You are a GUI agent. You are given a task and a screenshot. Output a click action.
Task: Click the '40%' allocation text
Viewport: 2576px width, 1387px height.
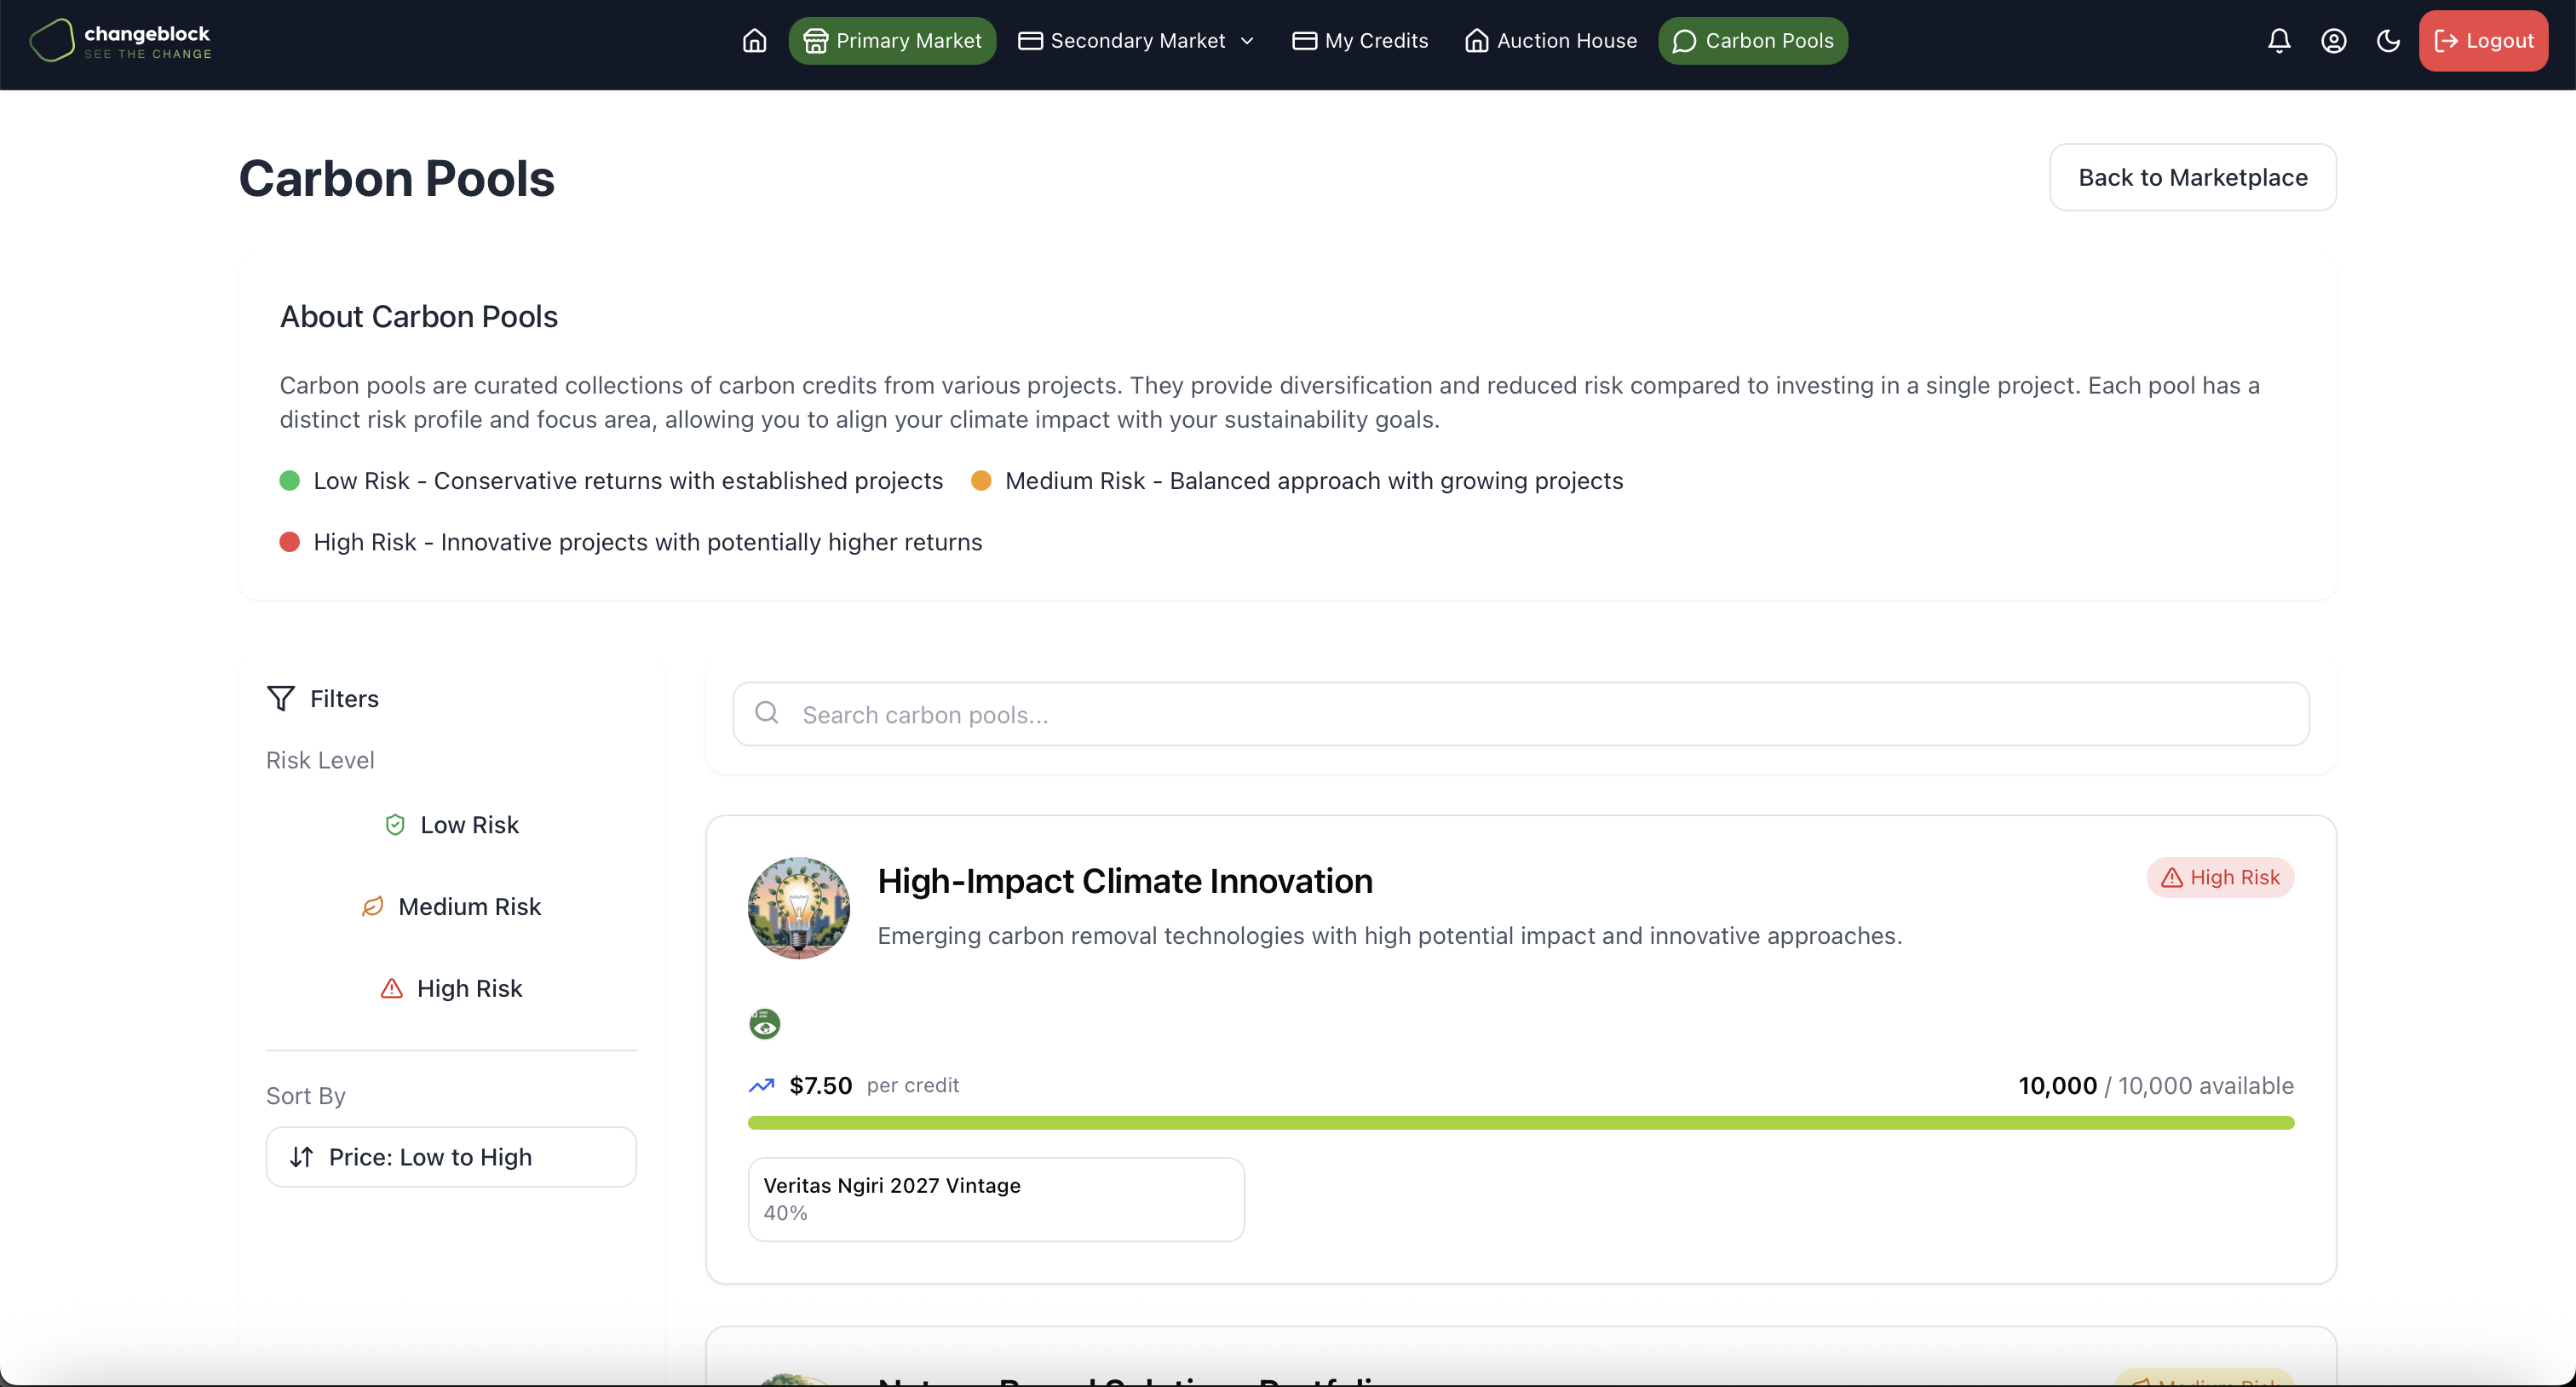click(x=785, y=1213)
